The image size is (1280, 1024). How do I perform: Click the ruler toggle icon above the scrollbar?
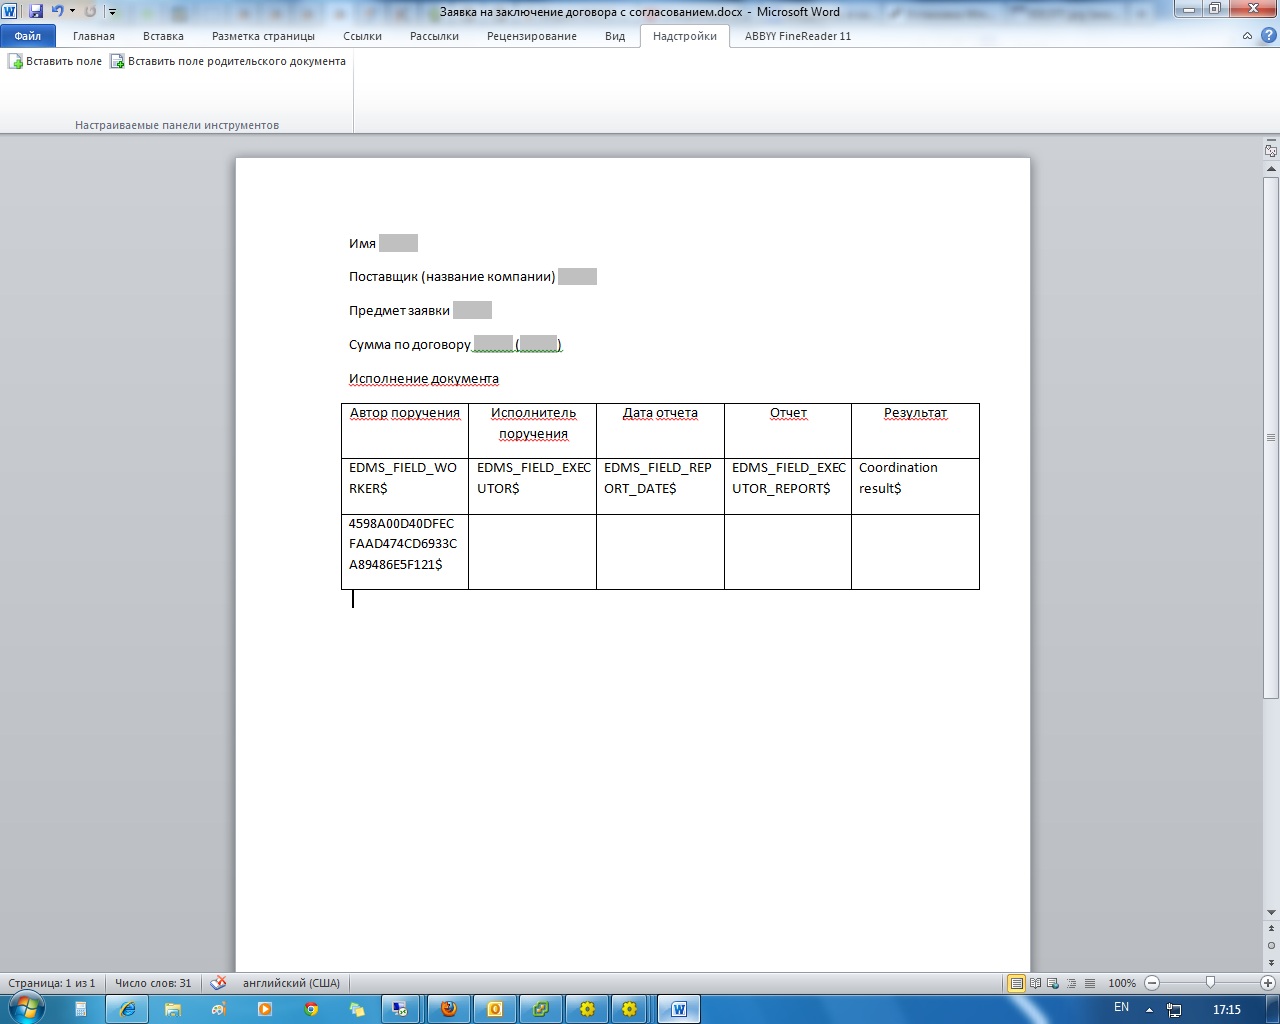(x=1271, y=151)
